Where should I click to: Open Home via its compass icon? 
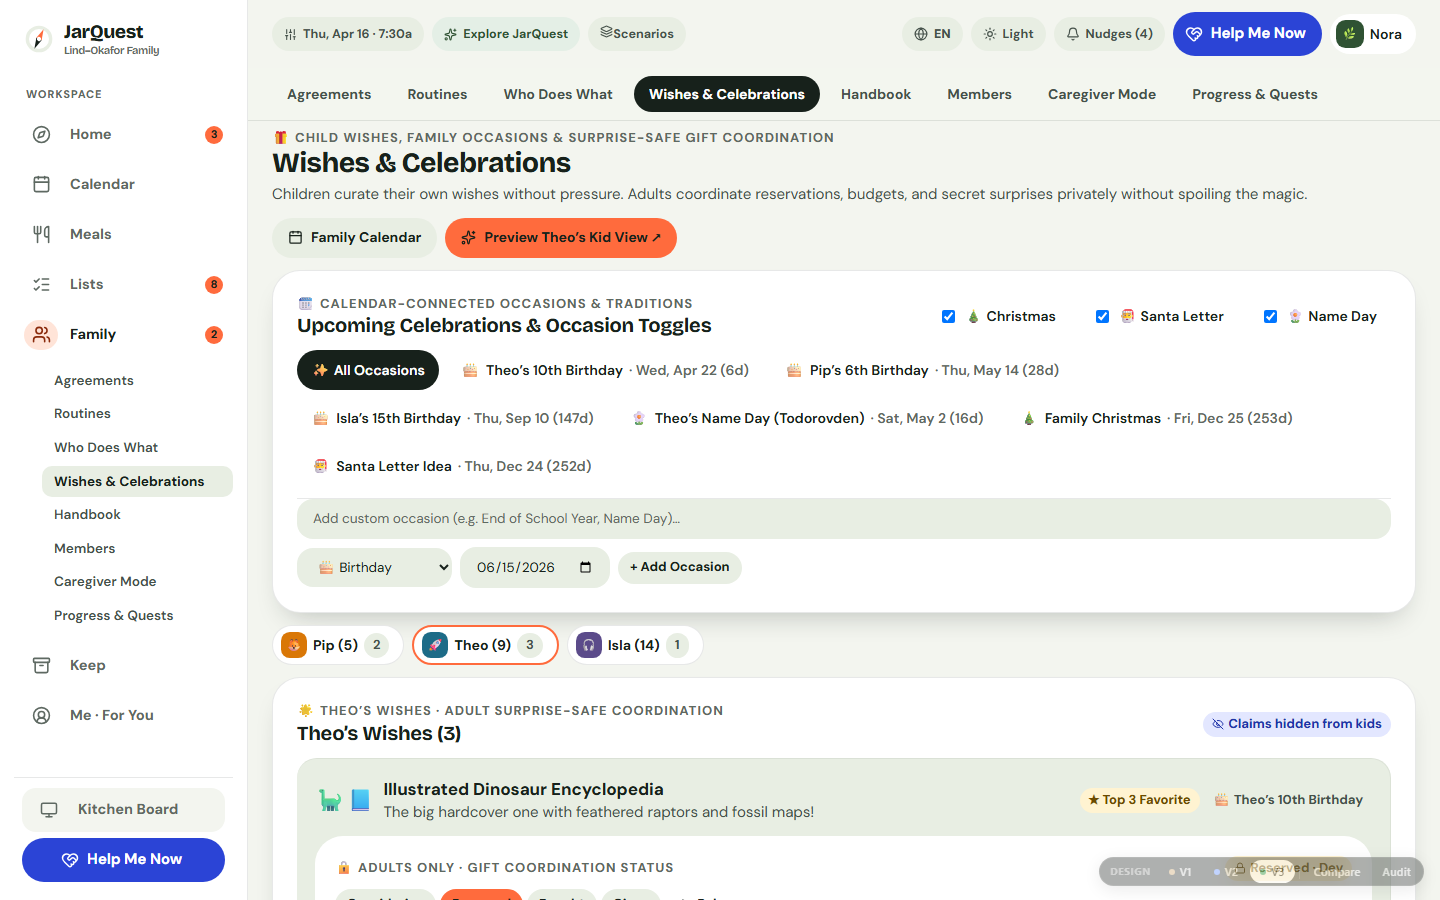click(41, 134)
